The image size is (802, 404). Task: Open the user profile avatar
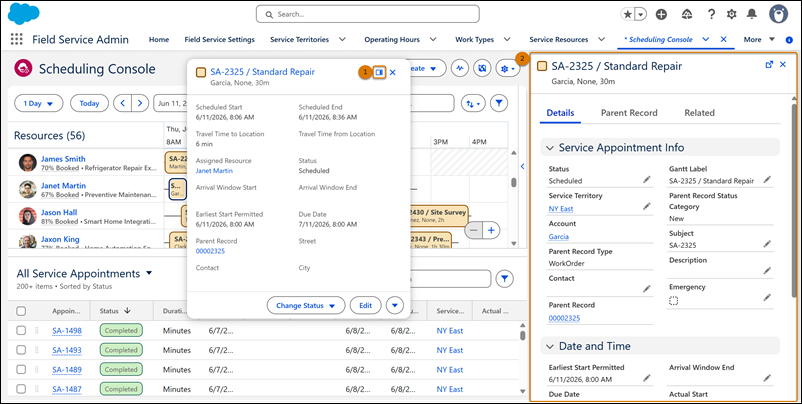[x=778, y=14]
